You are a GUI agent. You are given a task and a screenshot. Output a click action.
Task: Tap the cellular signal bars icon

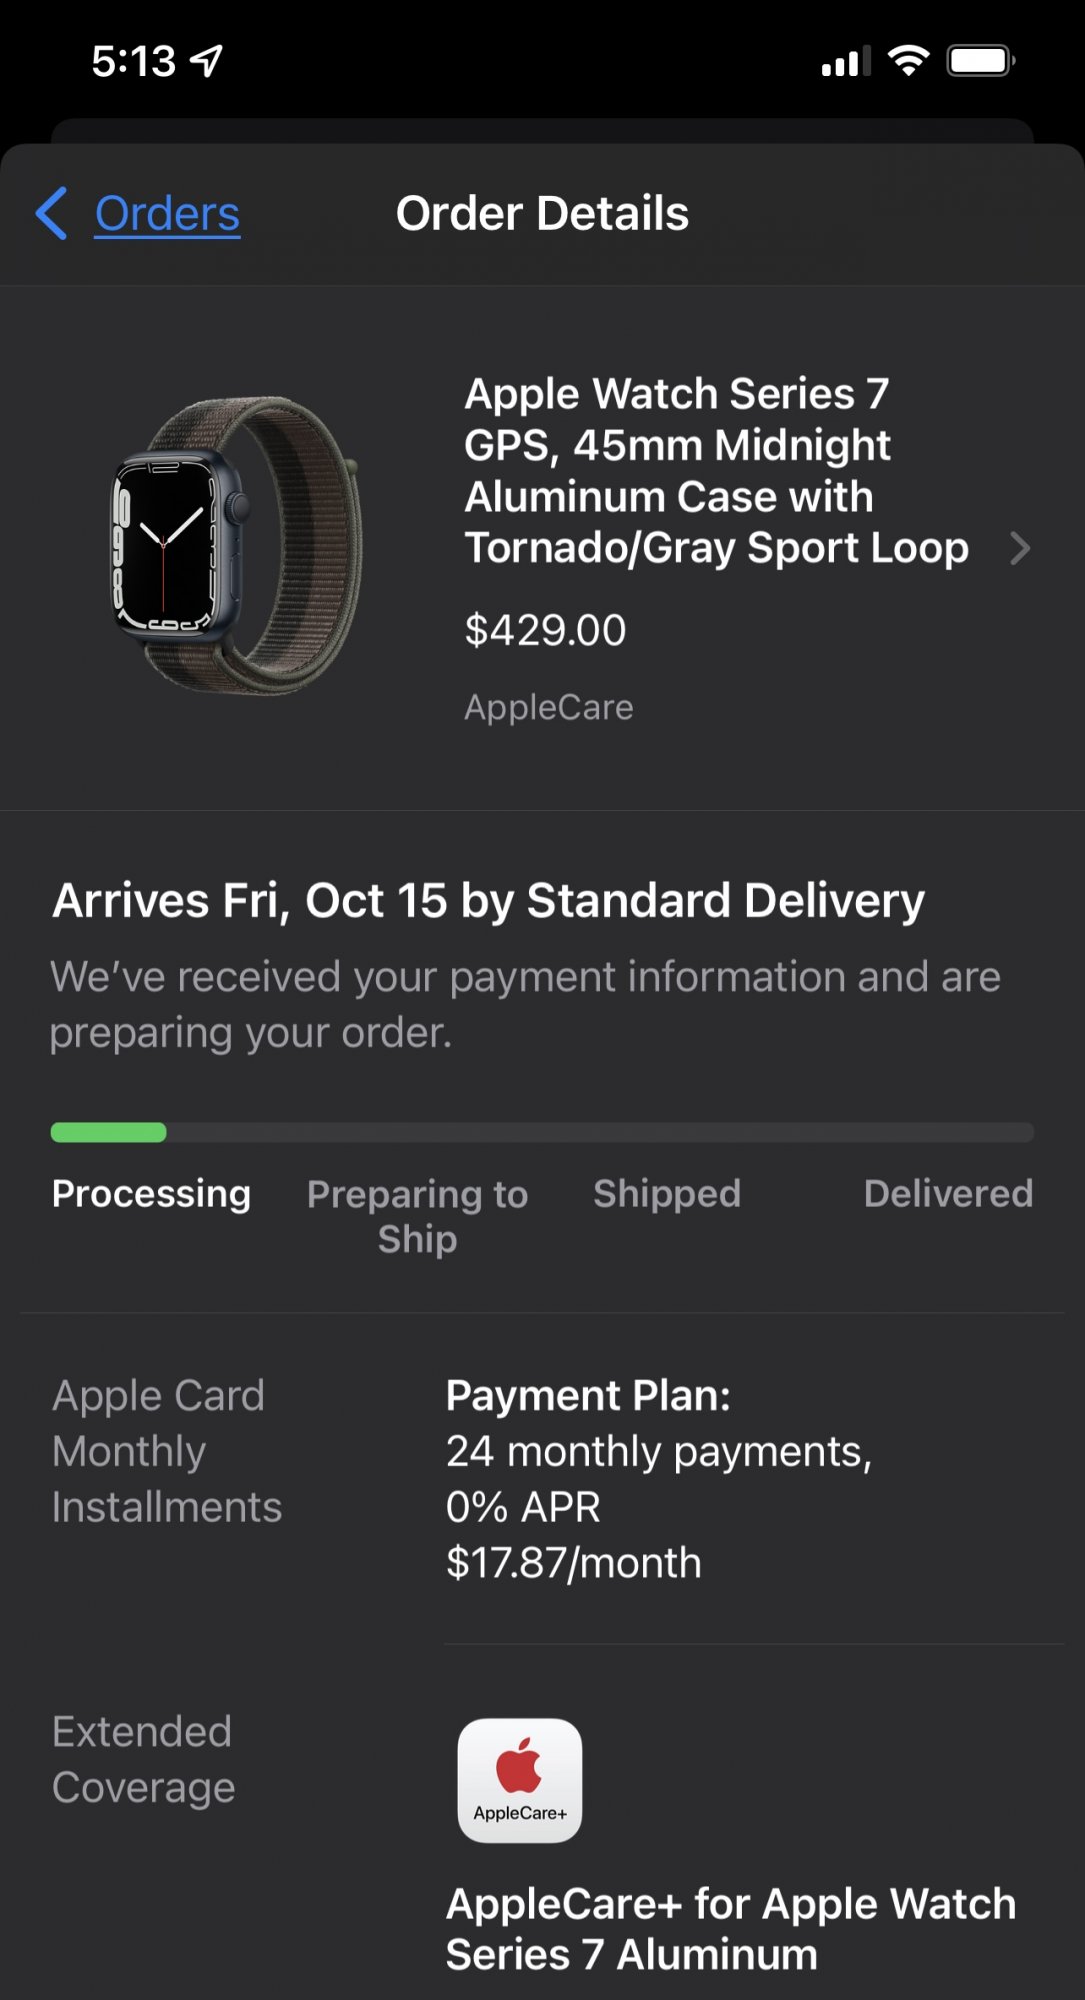coord(845,62)
